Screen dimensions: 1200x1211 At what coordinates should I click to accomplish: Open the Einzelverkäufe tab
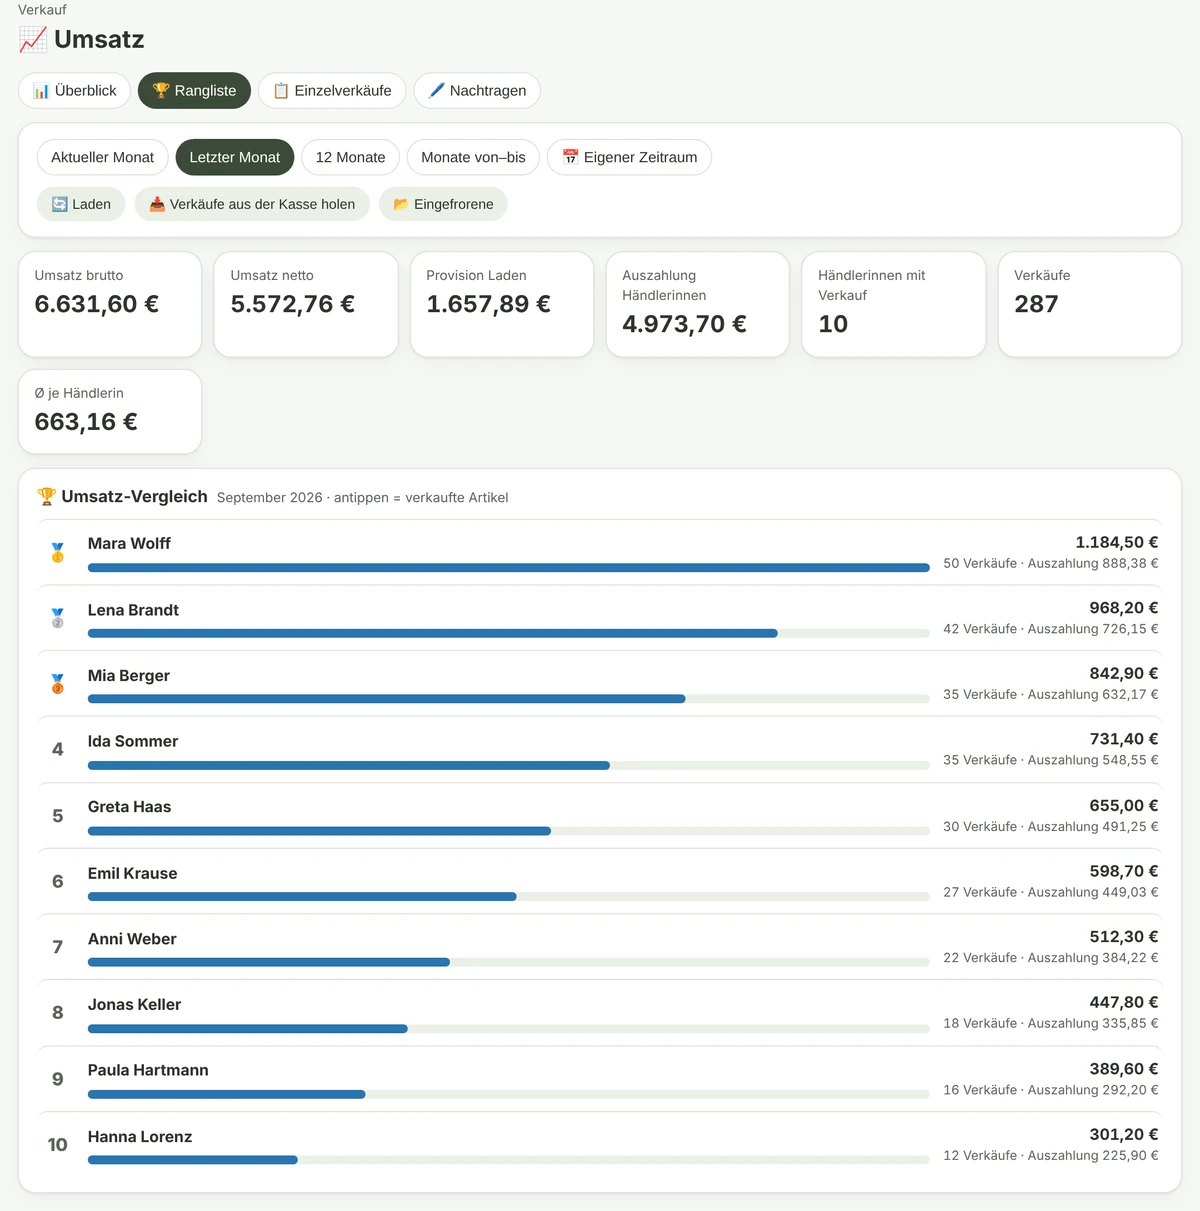(x=332, y=90)
